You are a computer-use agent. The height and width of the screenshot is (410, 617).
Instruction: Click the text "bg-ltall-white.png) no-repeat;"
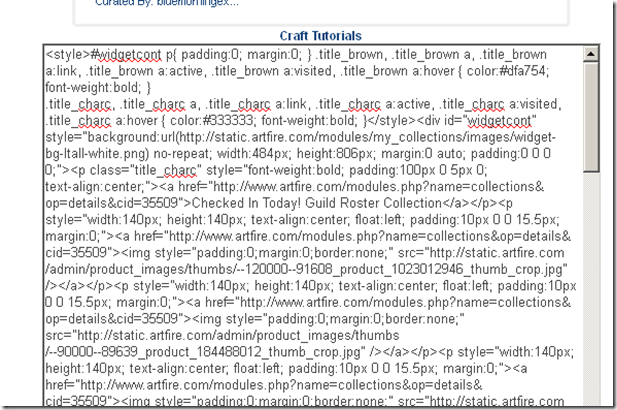[x=127, y=153]
